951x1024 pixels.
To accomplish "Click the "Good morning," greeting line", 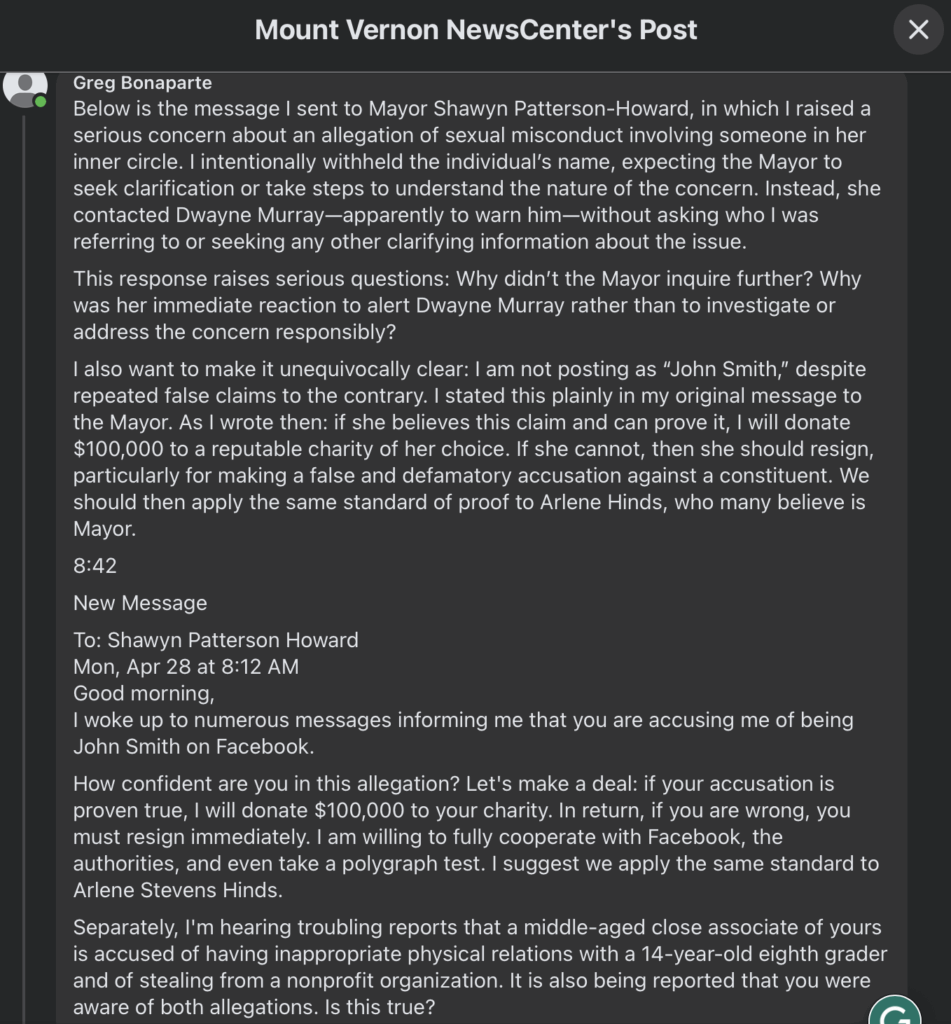I will coord(144,693).
